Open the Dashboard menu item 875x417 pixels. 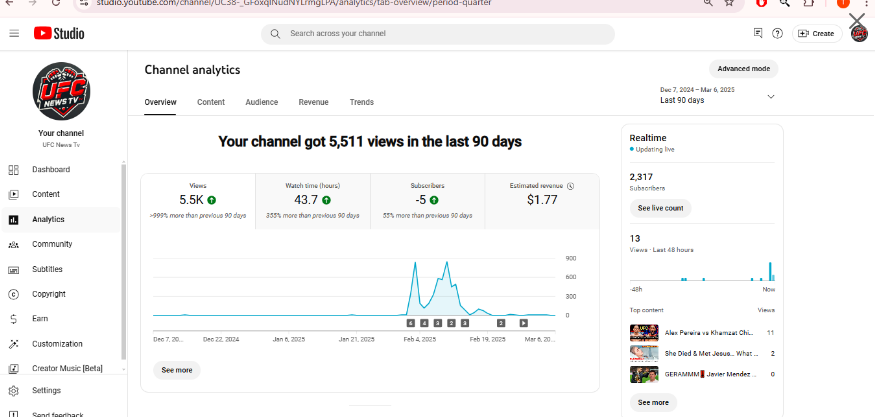pos(60,170)
